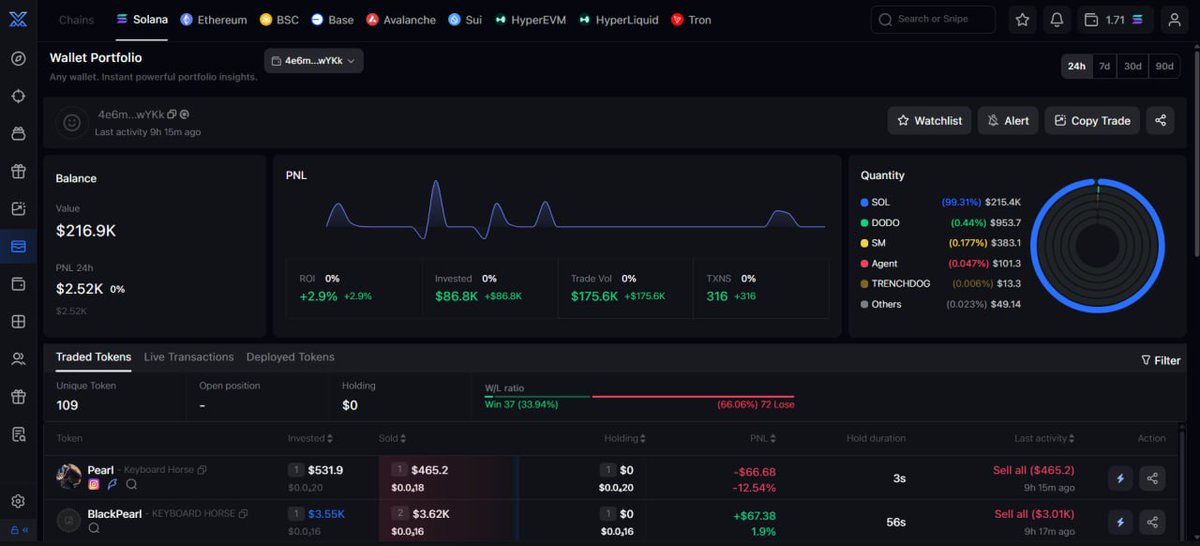This screenshot has width=1200, height=546.
Task: Click SOL blue legend dot
Action: [x=865, y=202]
